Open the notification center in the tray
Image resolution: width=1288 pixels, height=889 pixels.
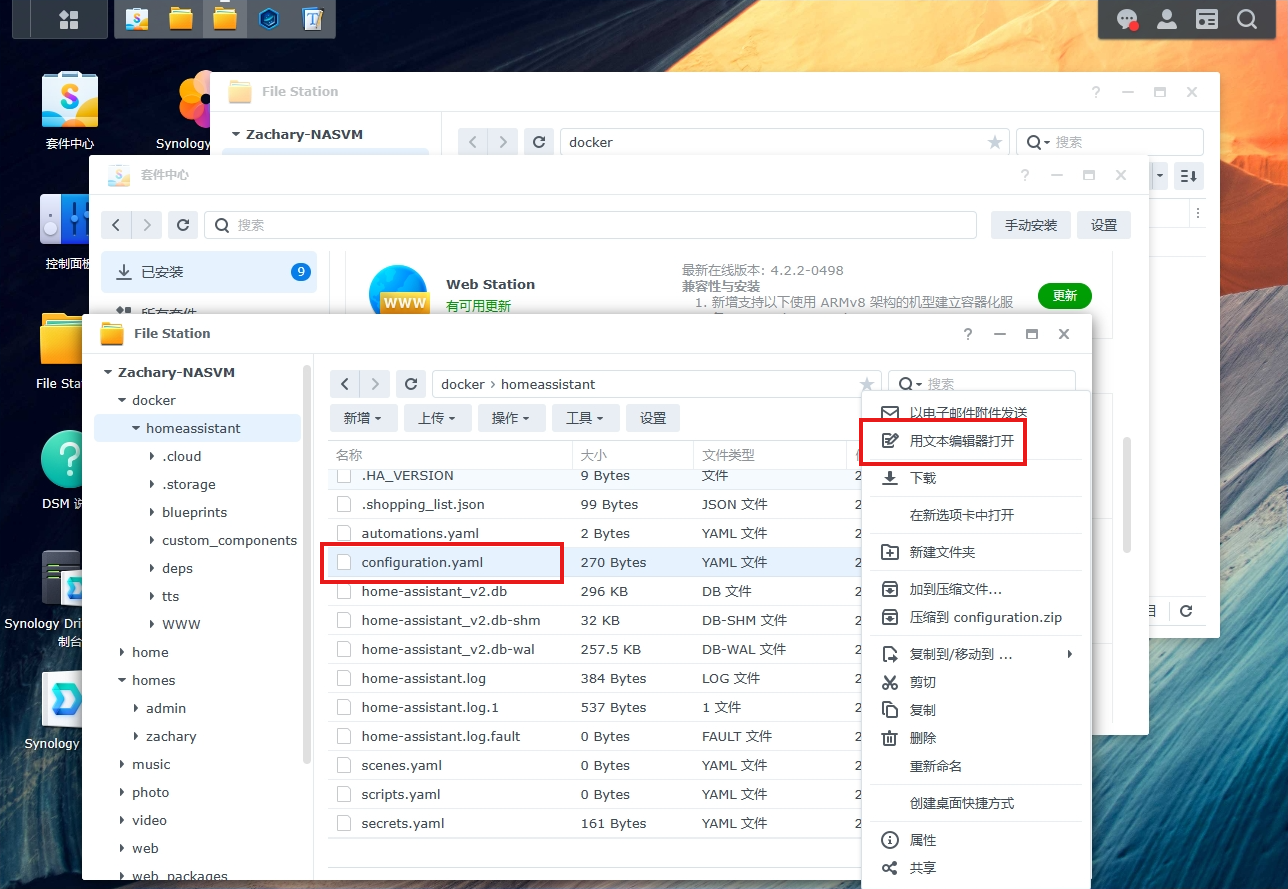pos(1127,18)
